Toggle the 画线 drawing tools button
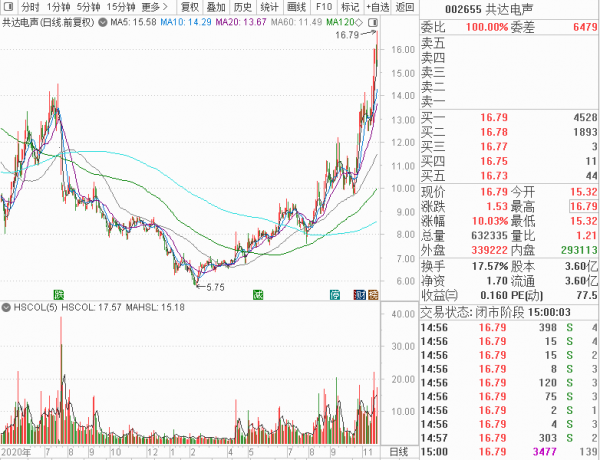 297,7
